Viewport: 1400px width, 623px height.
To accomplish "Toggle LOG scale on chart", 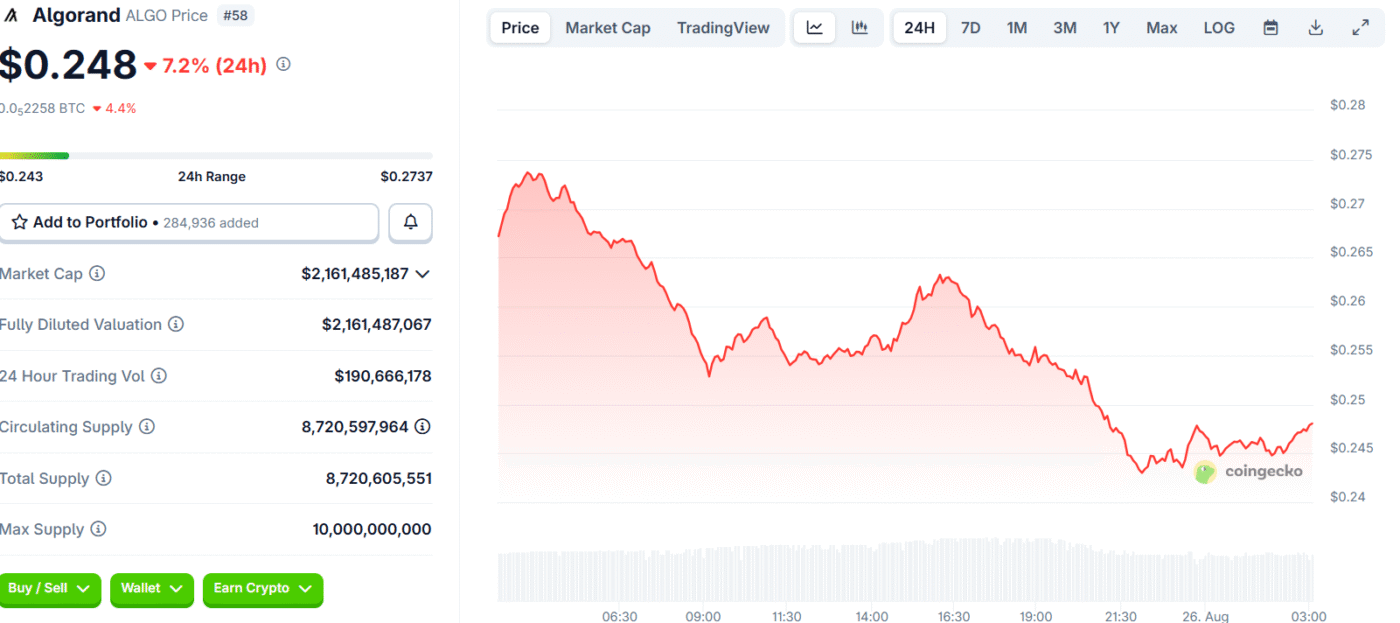I will [x=1219, y=28].
